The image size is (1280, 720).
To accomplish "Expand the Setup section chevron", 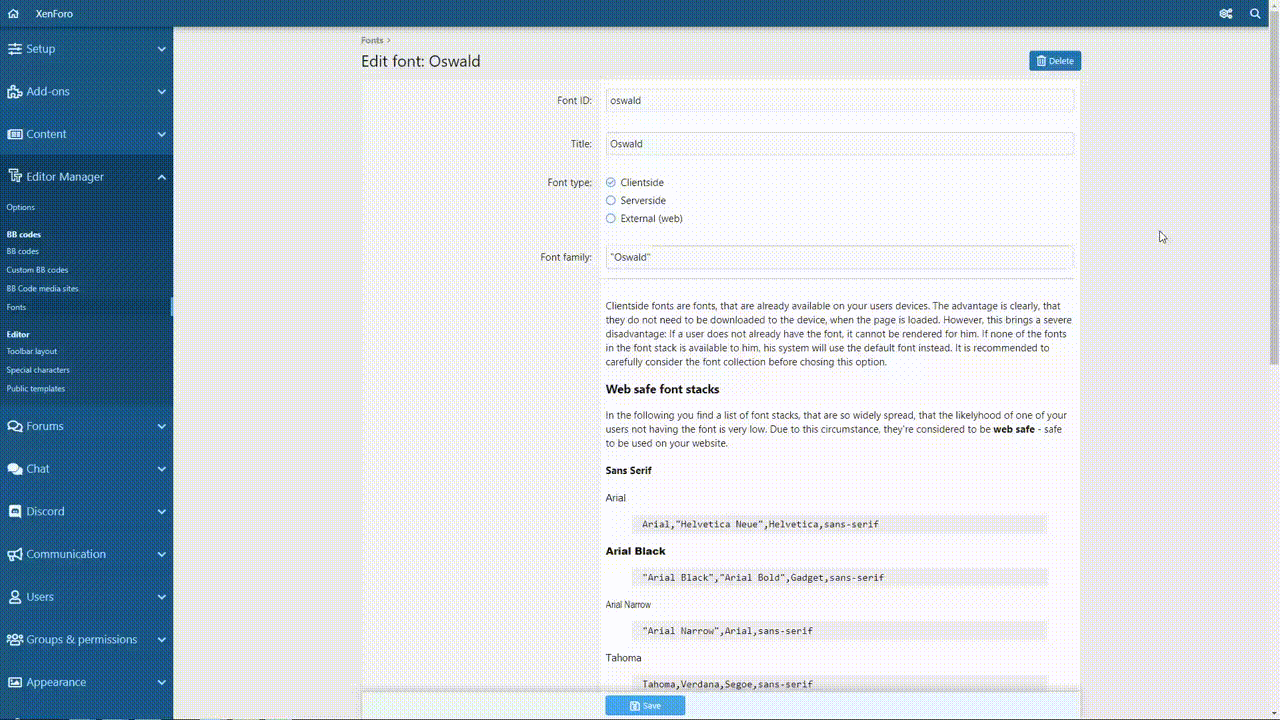I will point(161,49).
